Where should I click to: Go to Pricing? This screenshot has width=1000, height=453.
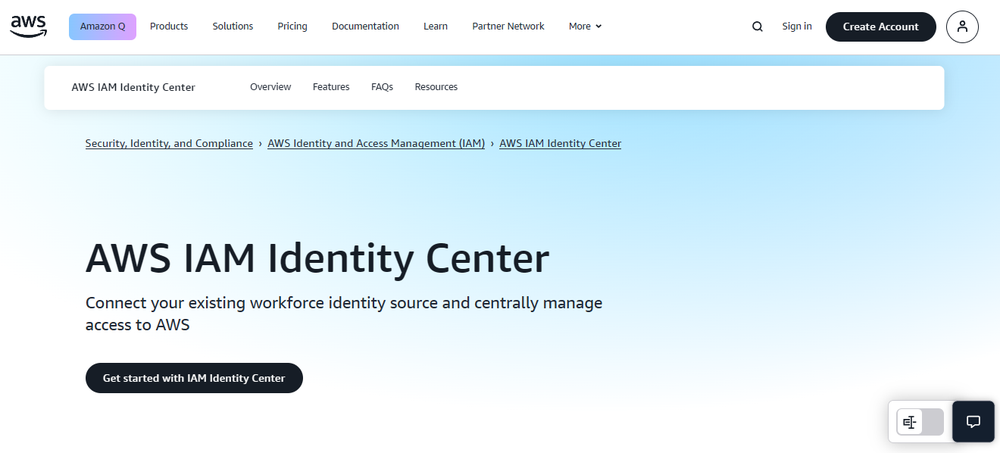292,26
